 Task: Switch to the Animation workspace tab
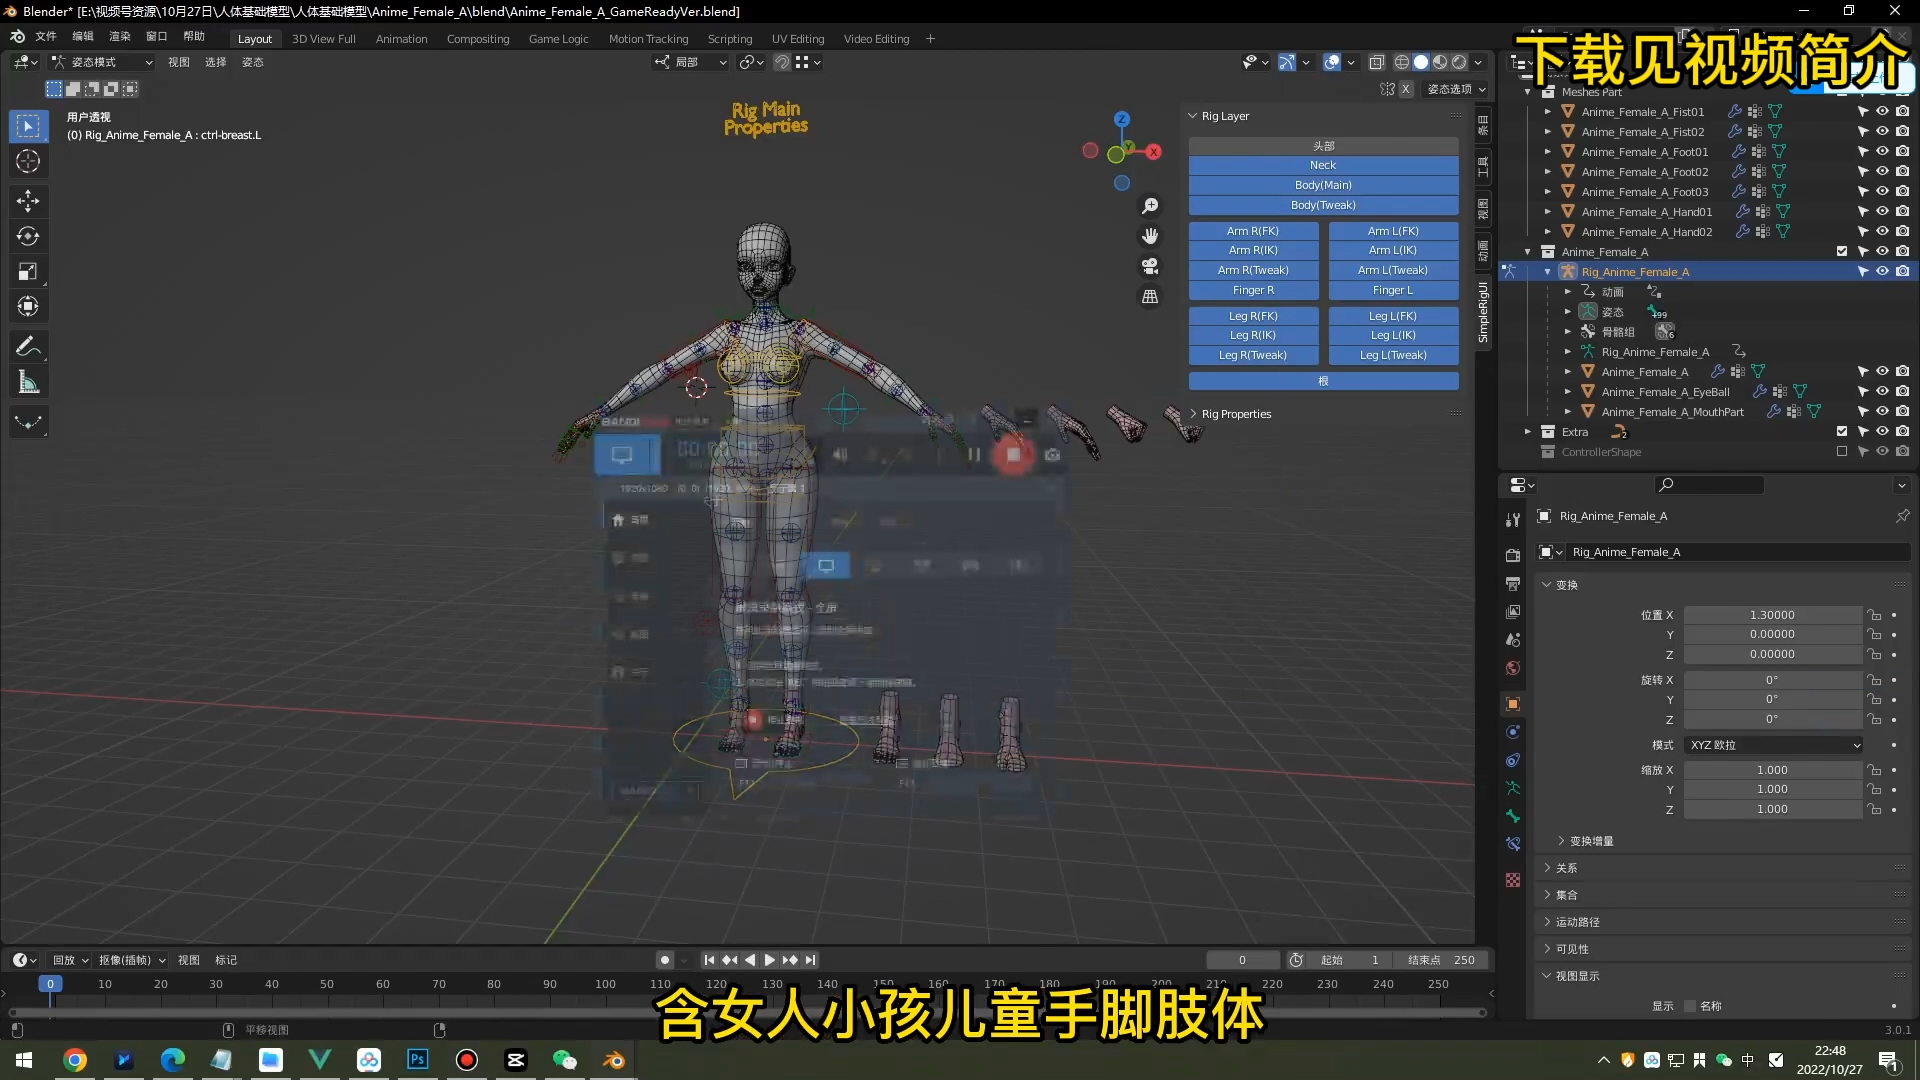tap(401, 39)
